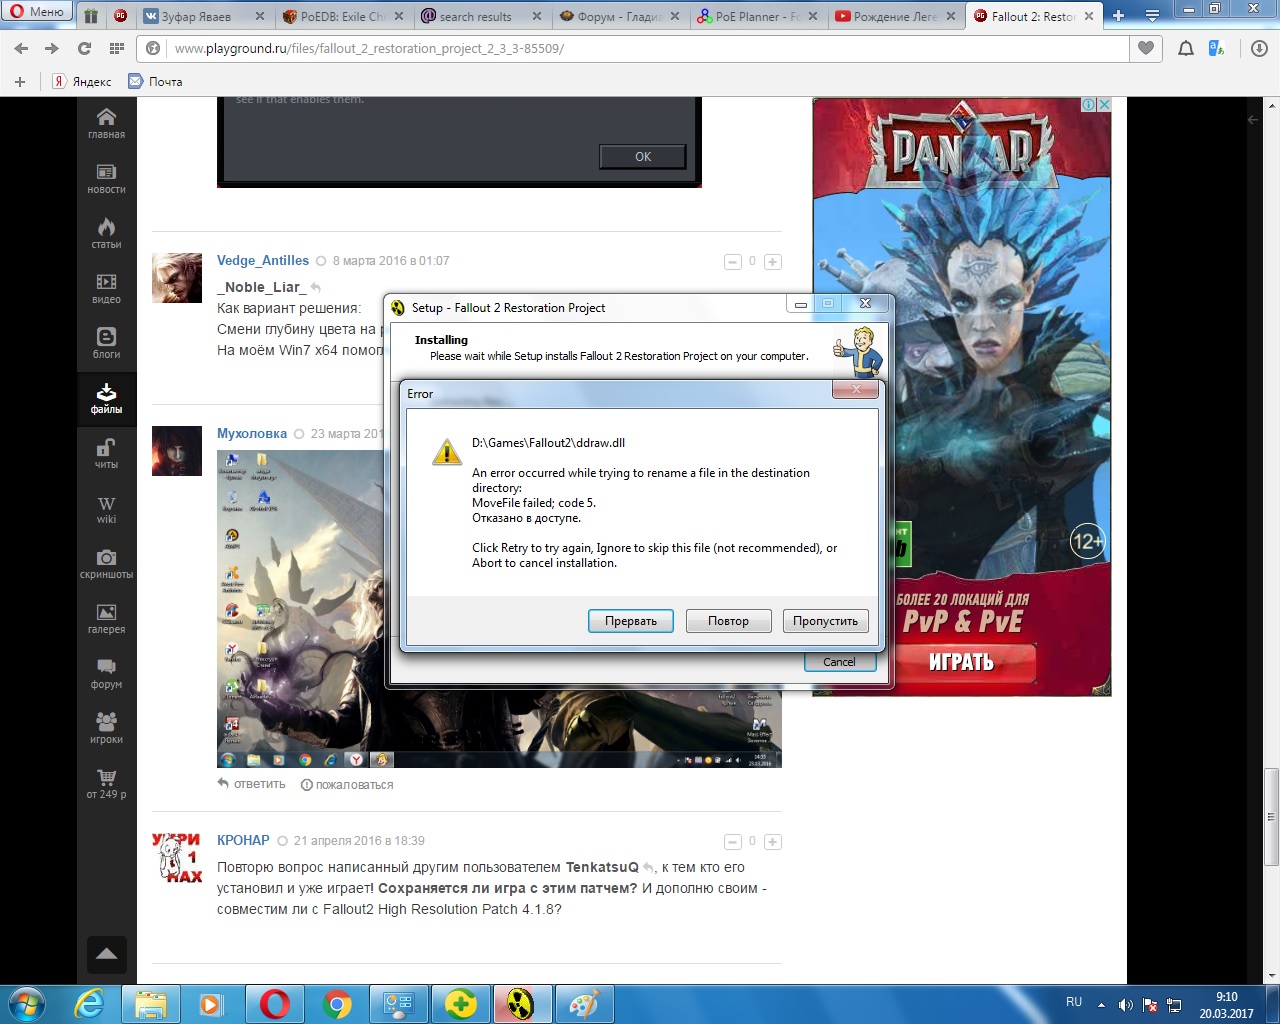Open the Speed Dial grid icon

pyautogui.click(x=117, y=48)
